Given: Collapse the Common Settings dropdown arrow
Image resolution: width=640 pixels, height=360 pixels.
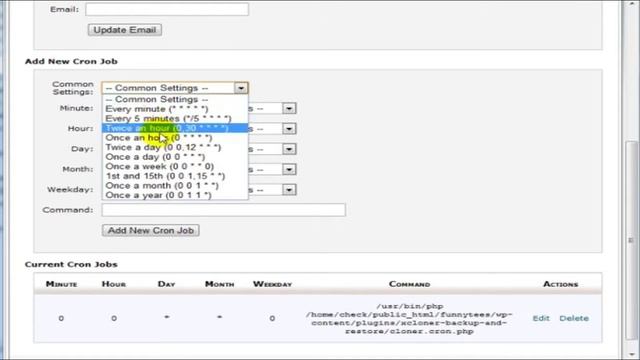Looking at the screenshot, I should point(241,88).
